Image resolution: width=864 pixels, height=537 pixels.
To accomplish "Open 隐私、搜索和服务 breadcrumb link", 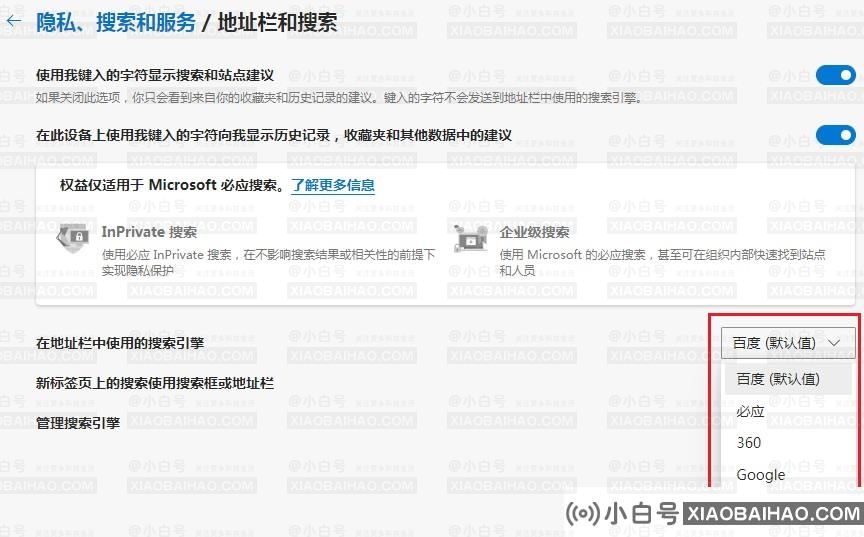I will click(x=116, y=22).
